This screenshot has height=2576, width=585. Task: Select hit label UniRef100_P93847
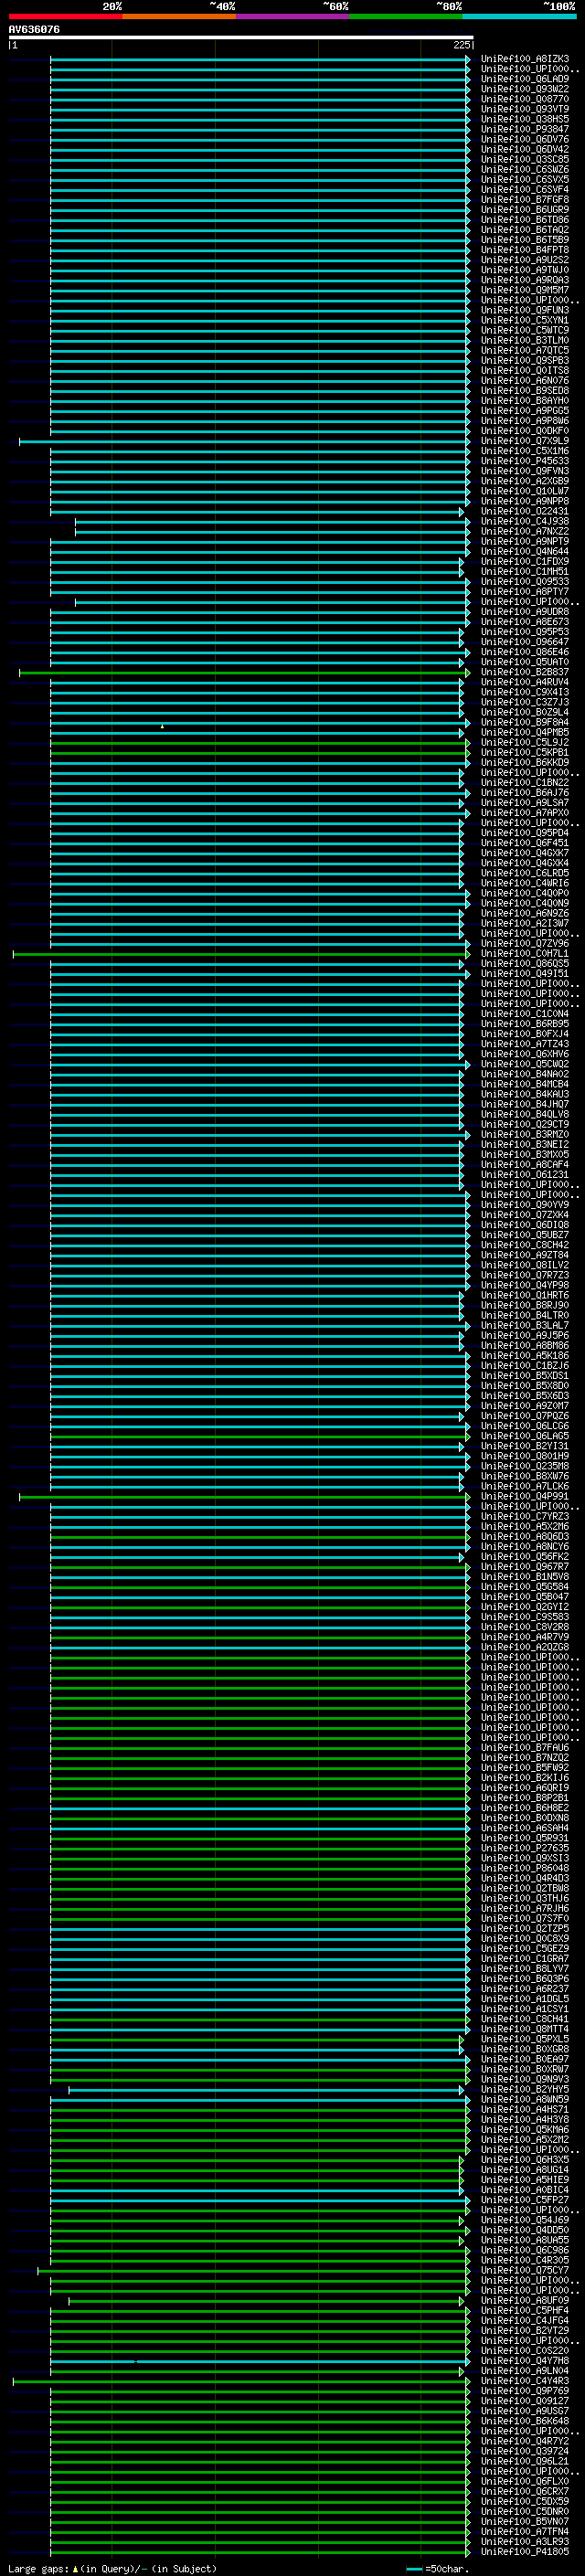pyautogui.click(x=525, y=129)
